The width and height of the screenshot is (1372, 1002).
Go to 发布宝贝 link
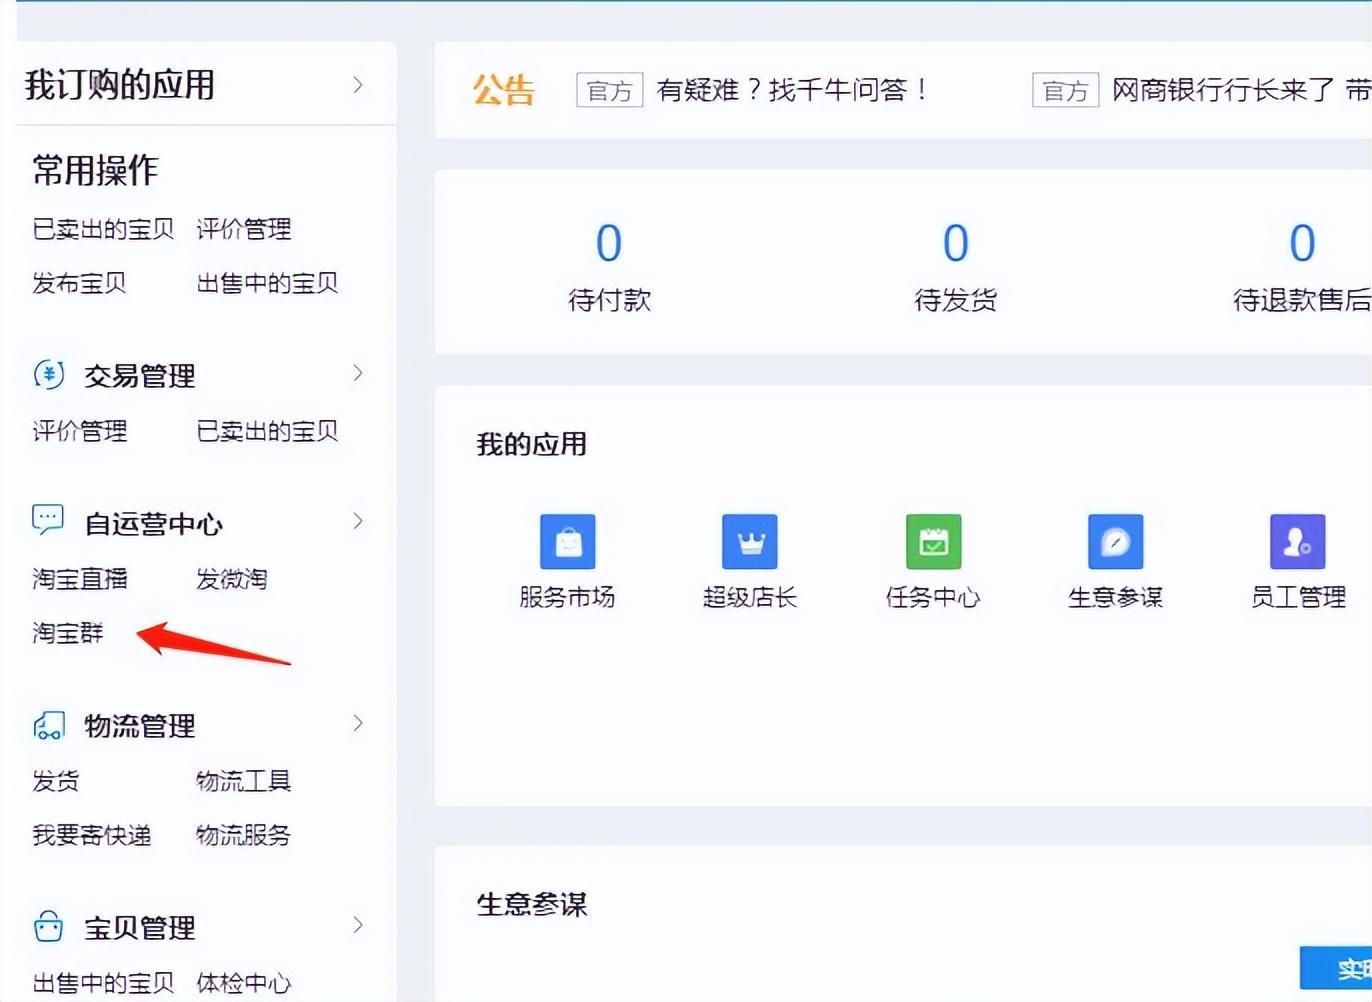[x=79, y=283]
